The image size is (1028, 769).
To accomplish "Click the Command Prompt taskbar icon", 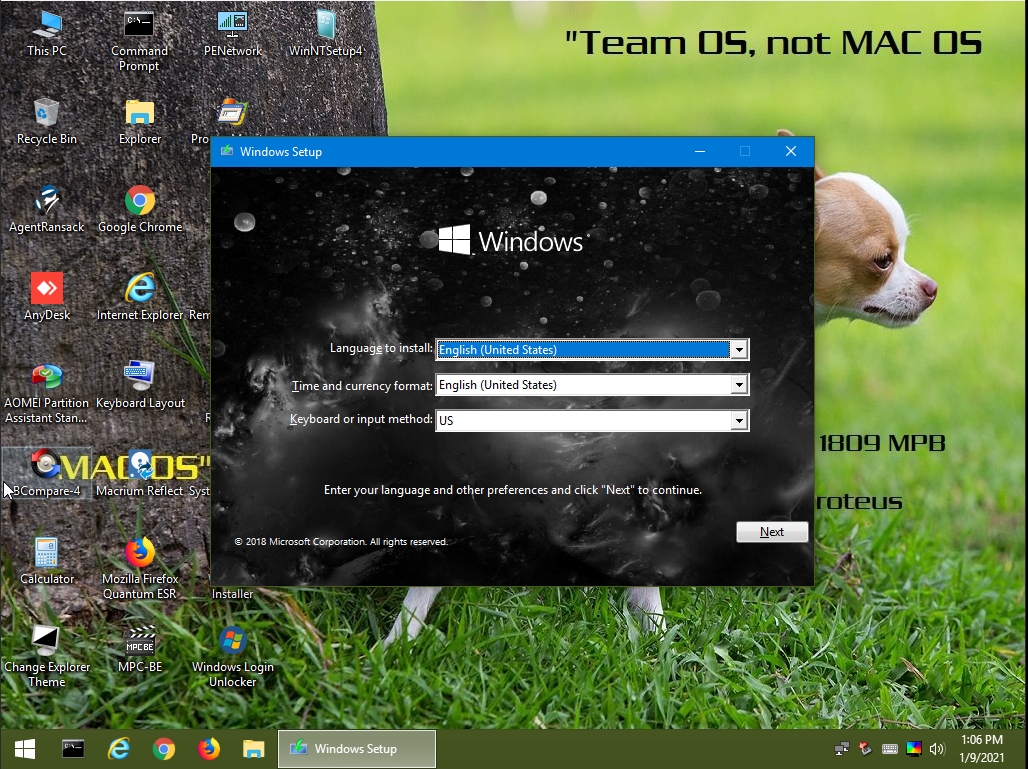I will [x=73, y=749].
